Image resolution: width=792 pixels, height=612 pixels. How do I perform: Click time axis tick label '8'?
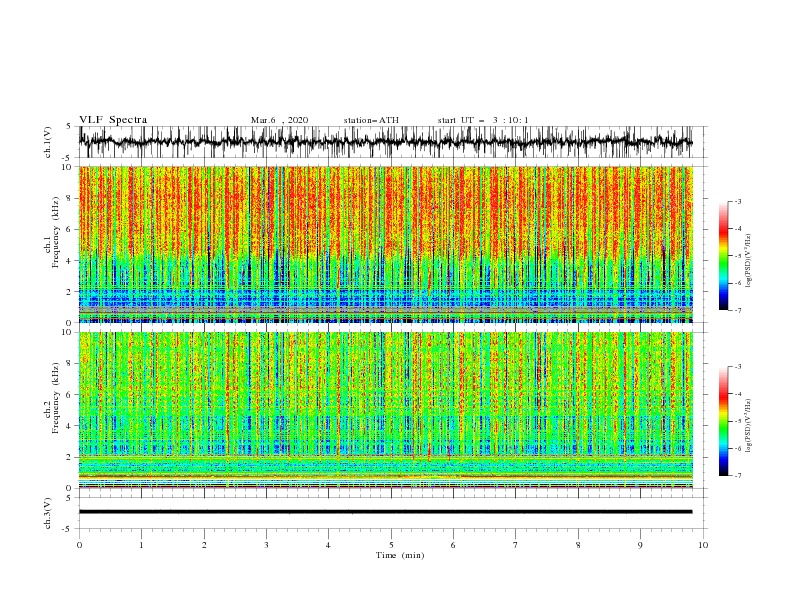click(578, 545)
